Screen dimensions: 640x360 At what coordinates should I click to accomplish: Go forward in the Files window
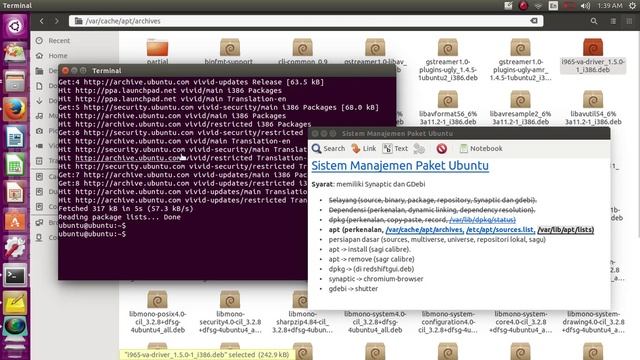[x=56, y=21]
